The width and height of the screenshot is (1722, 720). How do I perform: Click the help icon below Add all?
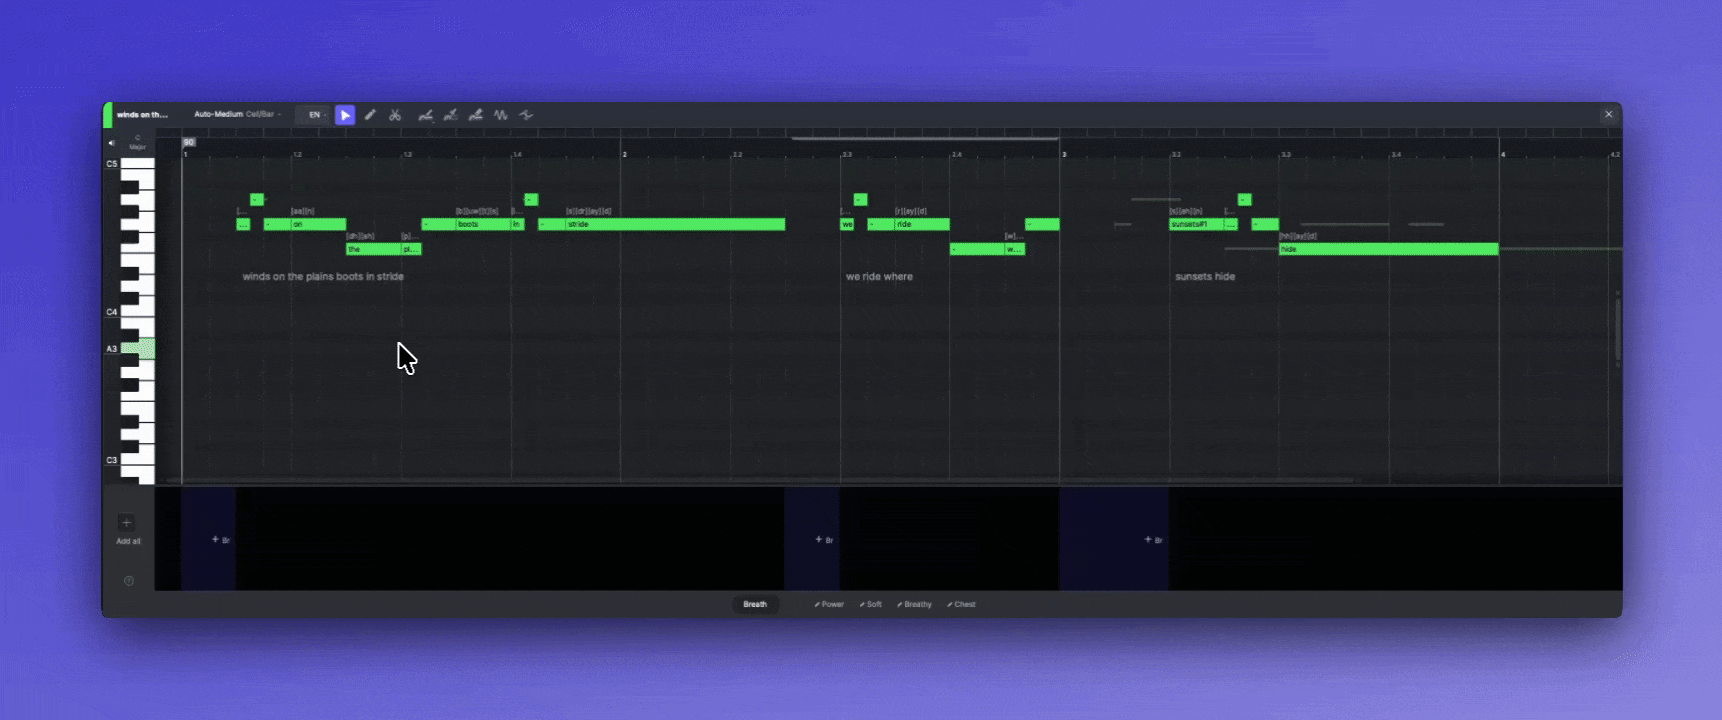click(x=129, y=581)
